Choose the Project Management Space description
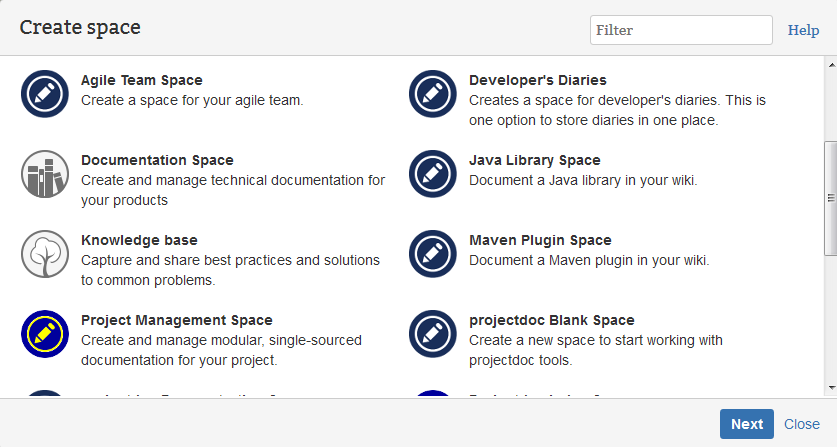The height and width of the screenshot is (447, 837). pos(220,350)
